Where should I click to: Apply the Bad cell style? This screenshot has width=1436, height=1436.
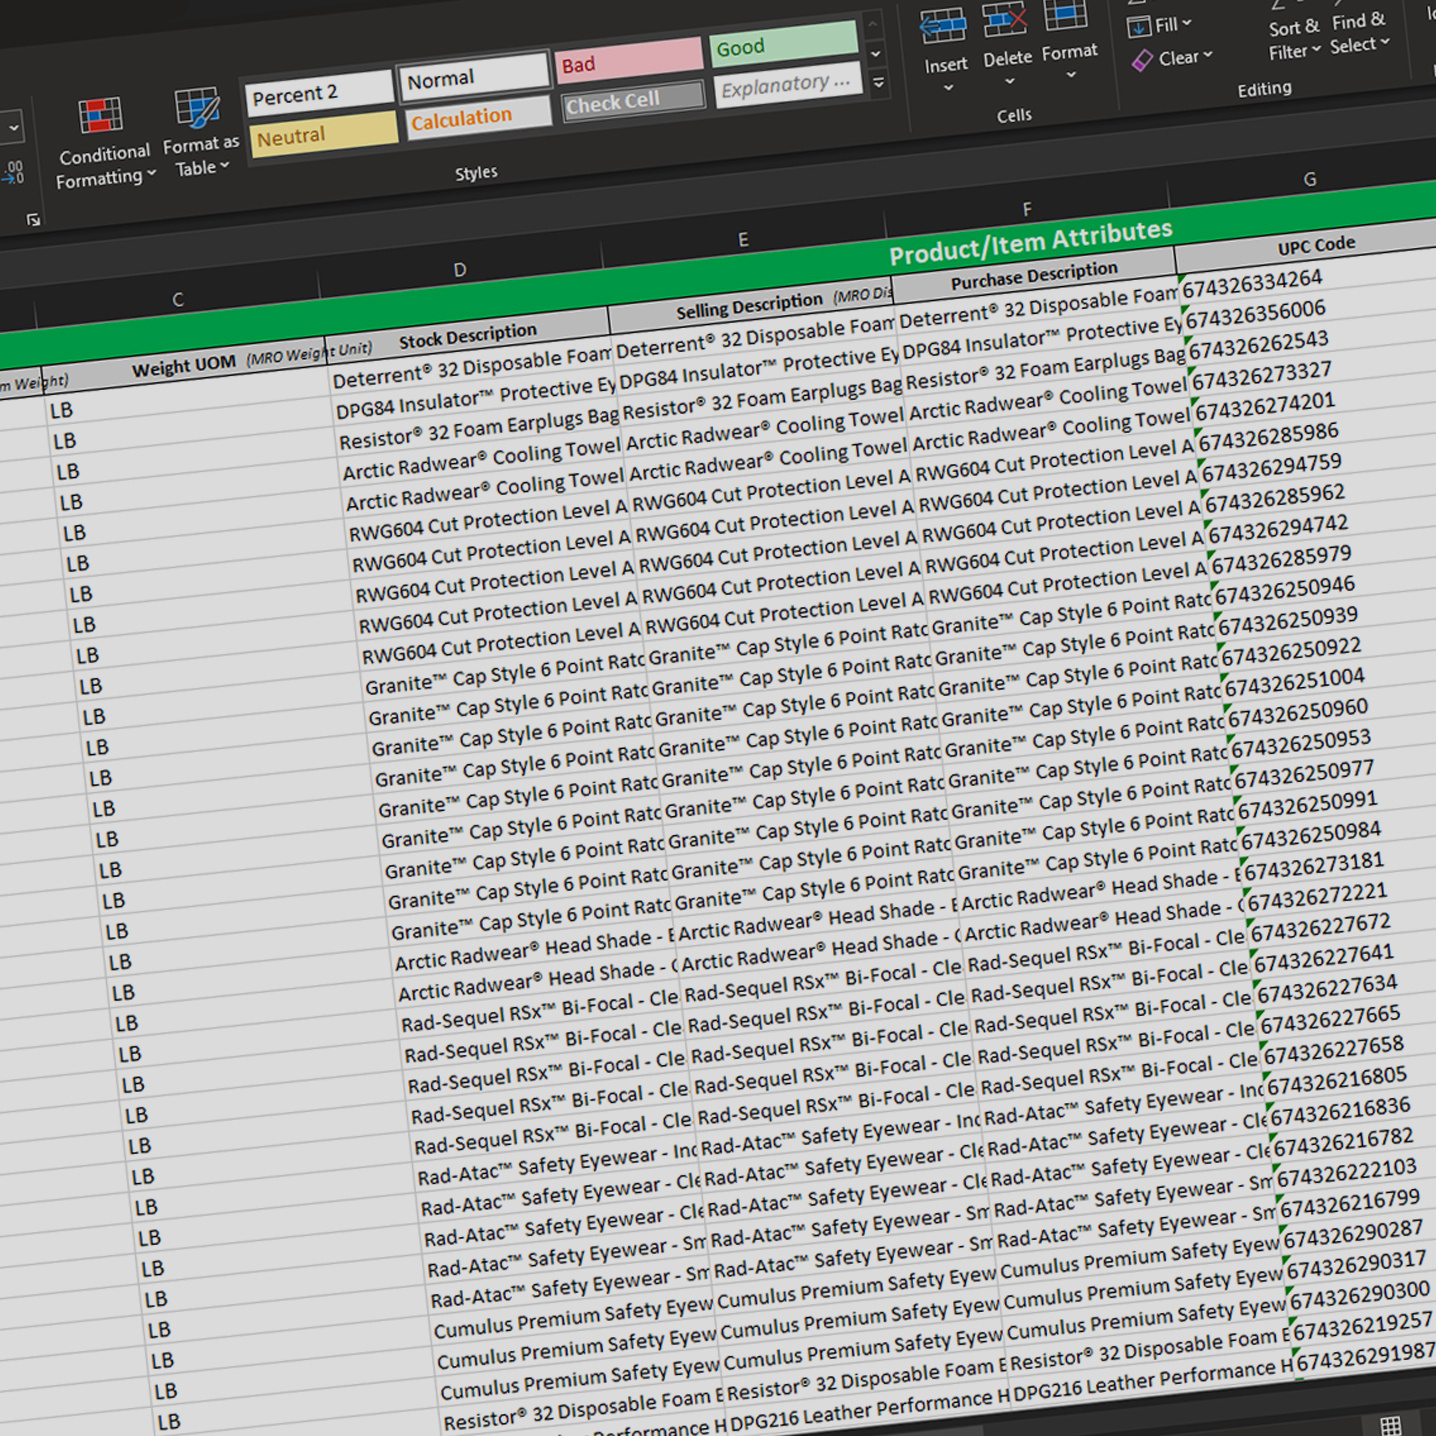coord(628,60)
